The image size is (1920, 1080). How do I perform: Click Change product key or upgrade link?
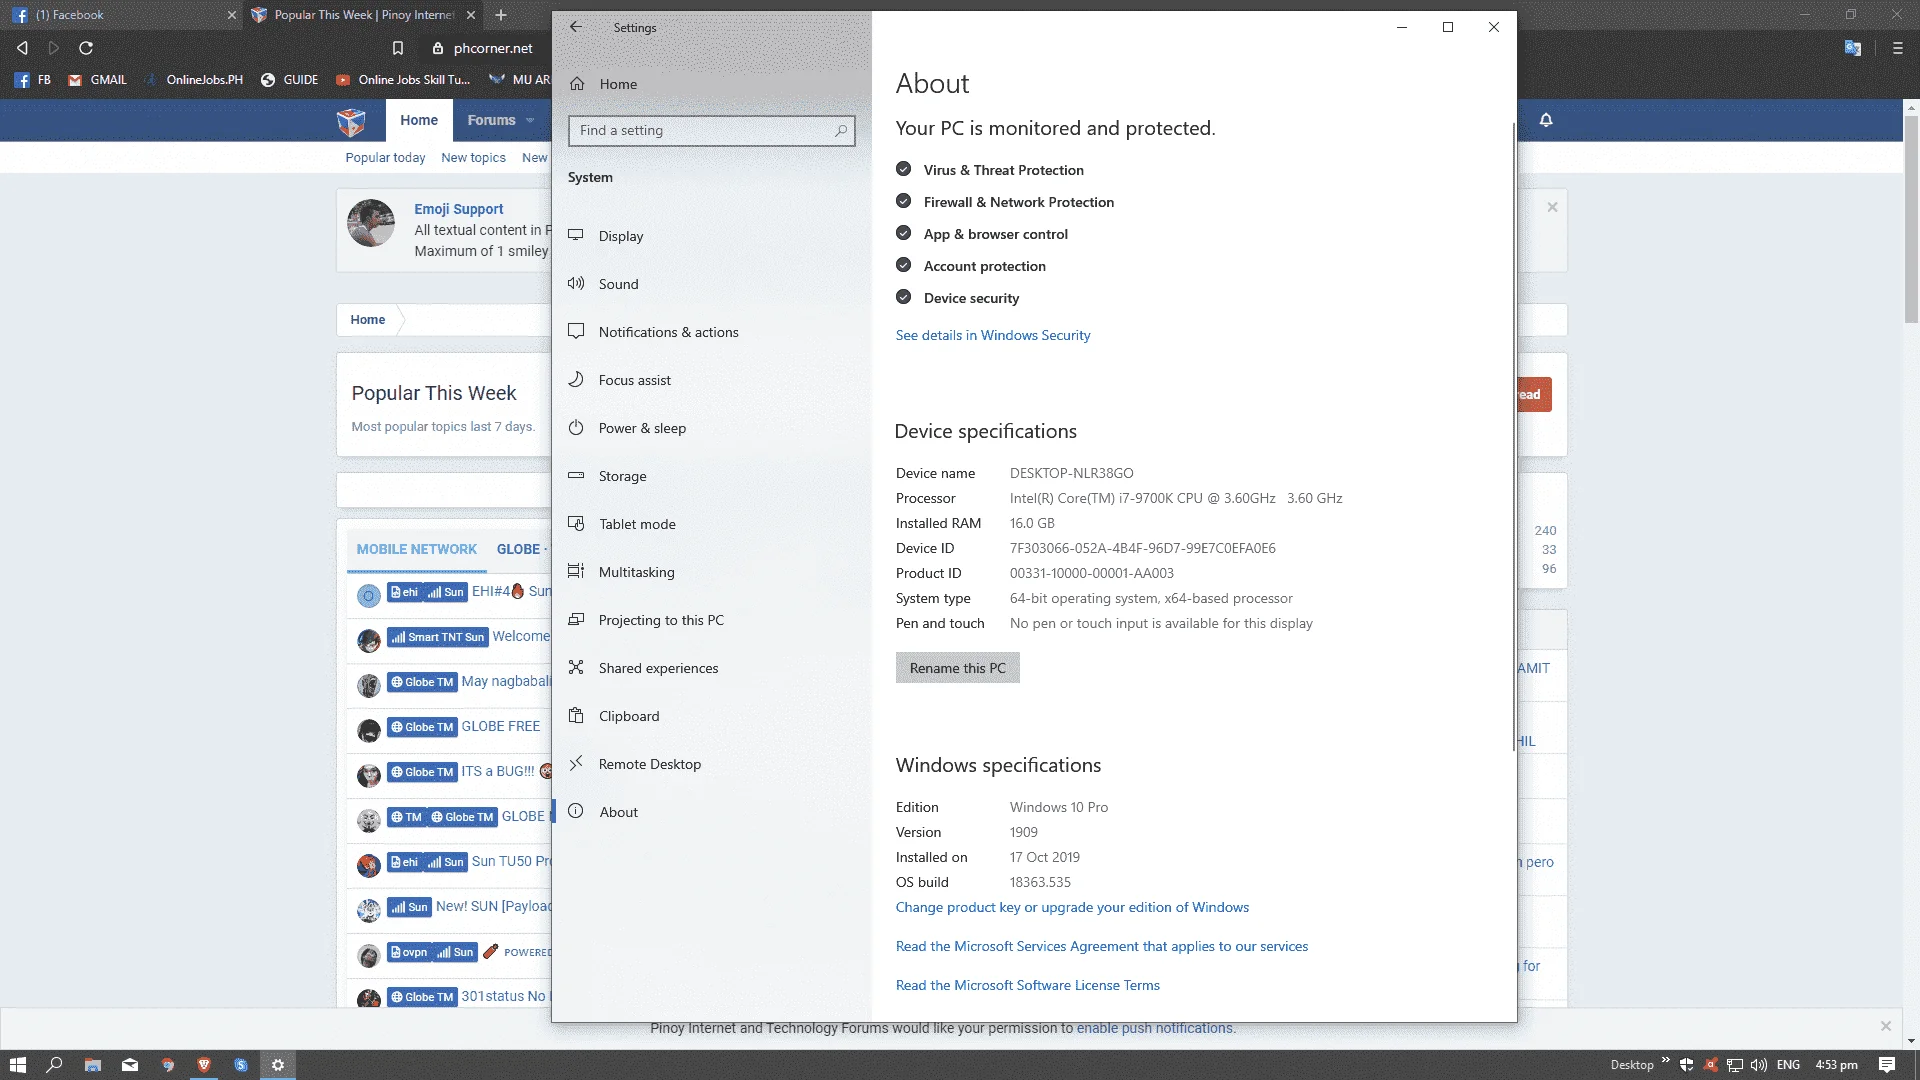[x=1072, y=908]
